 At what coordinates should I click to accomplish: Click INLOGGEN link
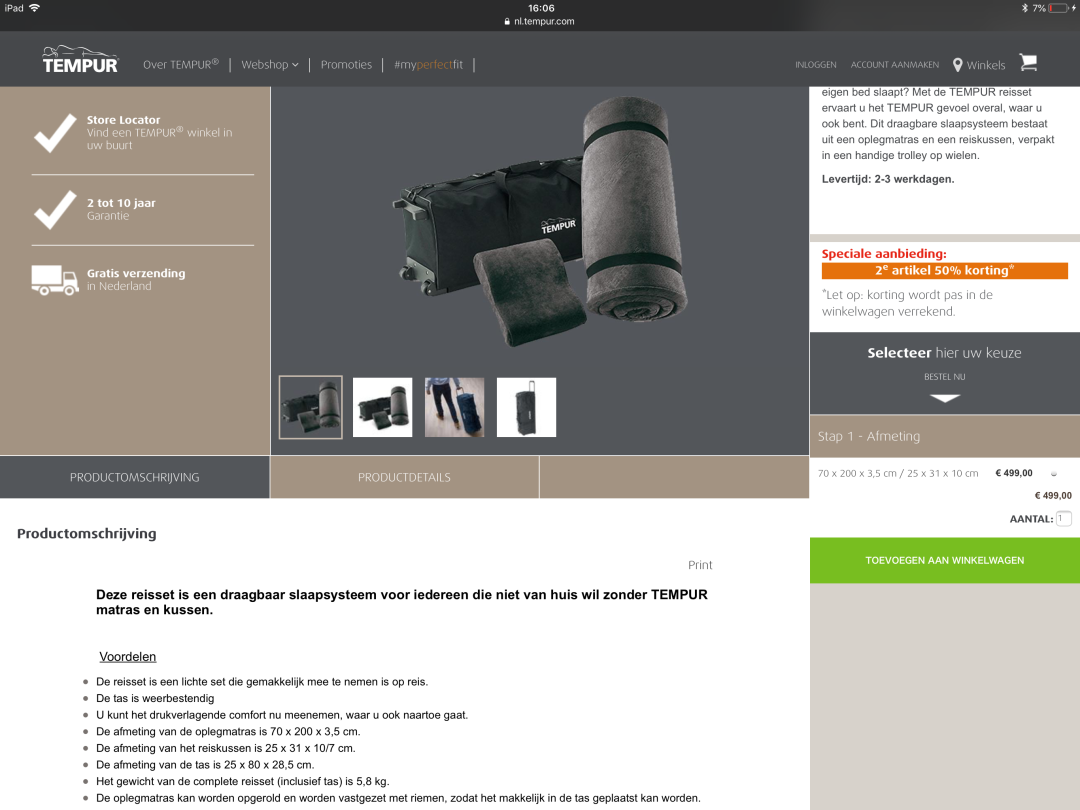[x=816, y=65]
